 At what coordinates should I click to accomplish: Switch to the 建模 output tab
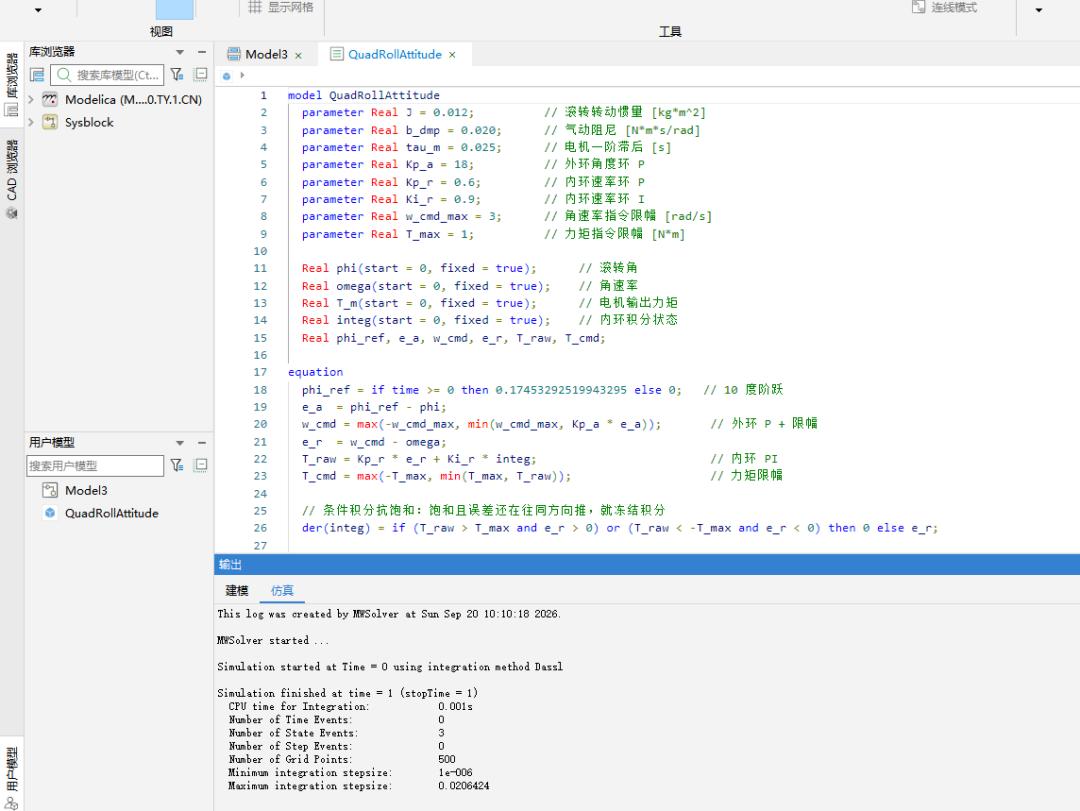236,591
